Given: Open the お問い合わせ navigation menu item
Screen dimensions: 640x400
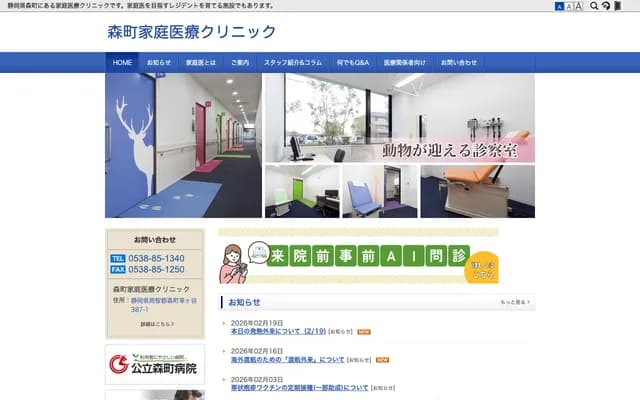Looking at the screenshot, I should 459,62.
